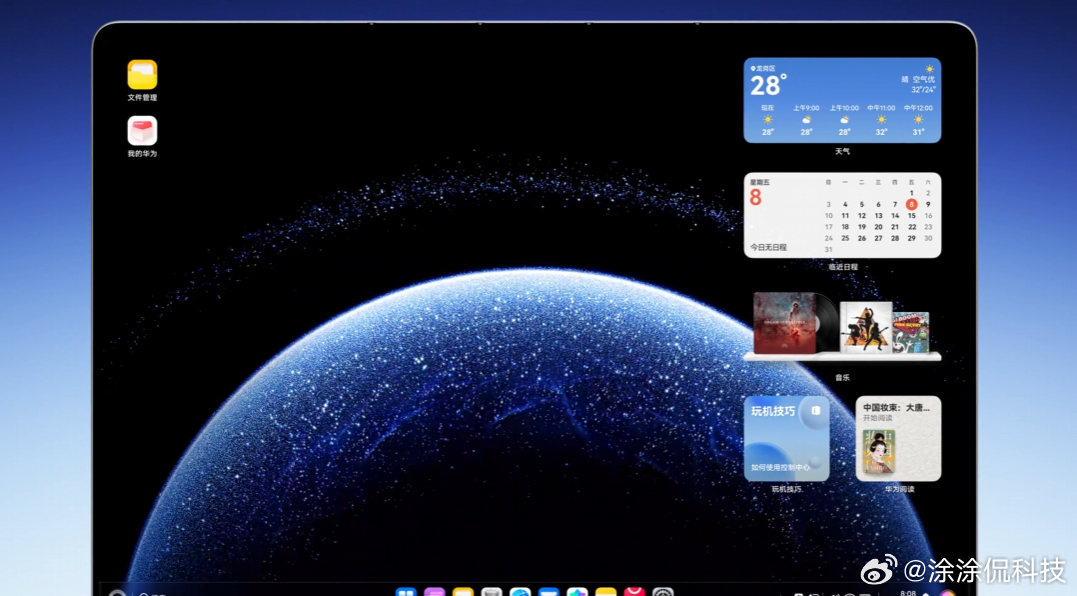This screenshot has height=596, width=1077.
Task: Click the 现在 current weather sun icon
Action: tap(767, 120)
